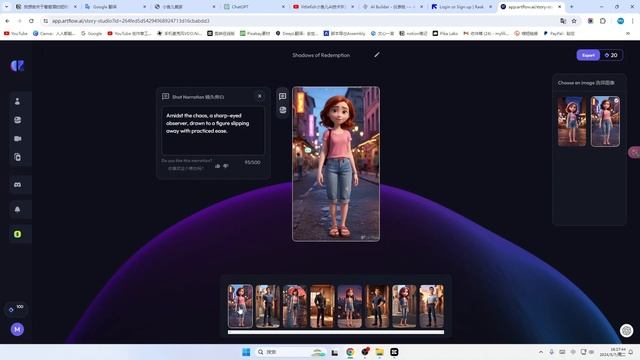640x360 pixels.
Task: Select the third shot thumbnail with red umbrella
Action: 295,306
